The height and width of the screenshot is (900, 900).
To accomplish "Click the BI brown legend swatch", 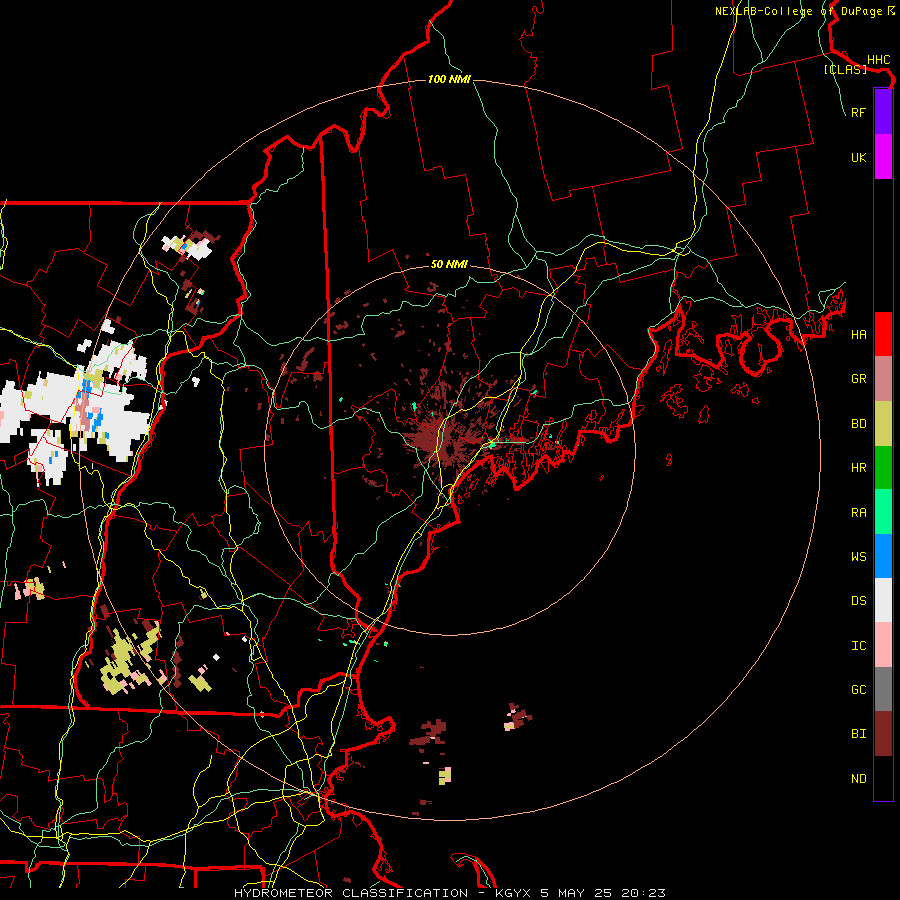I will [x=883, y=734].
